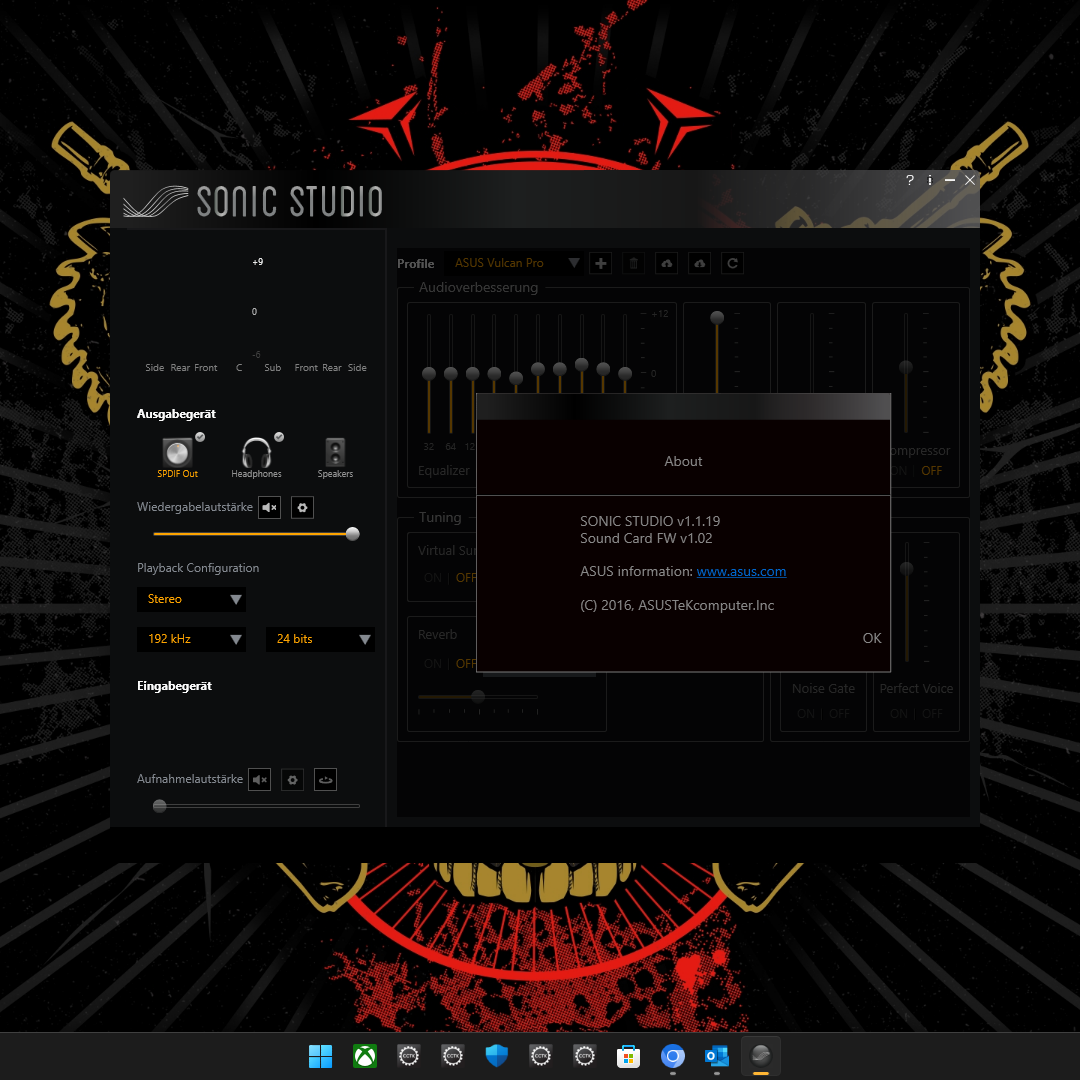Click the 'Audioverbesserung' section label

pos(478,287)
